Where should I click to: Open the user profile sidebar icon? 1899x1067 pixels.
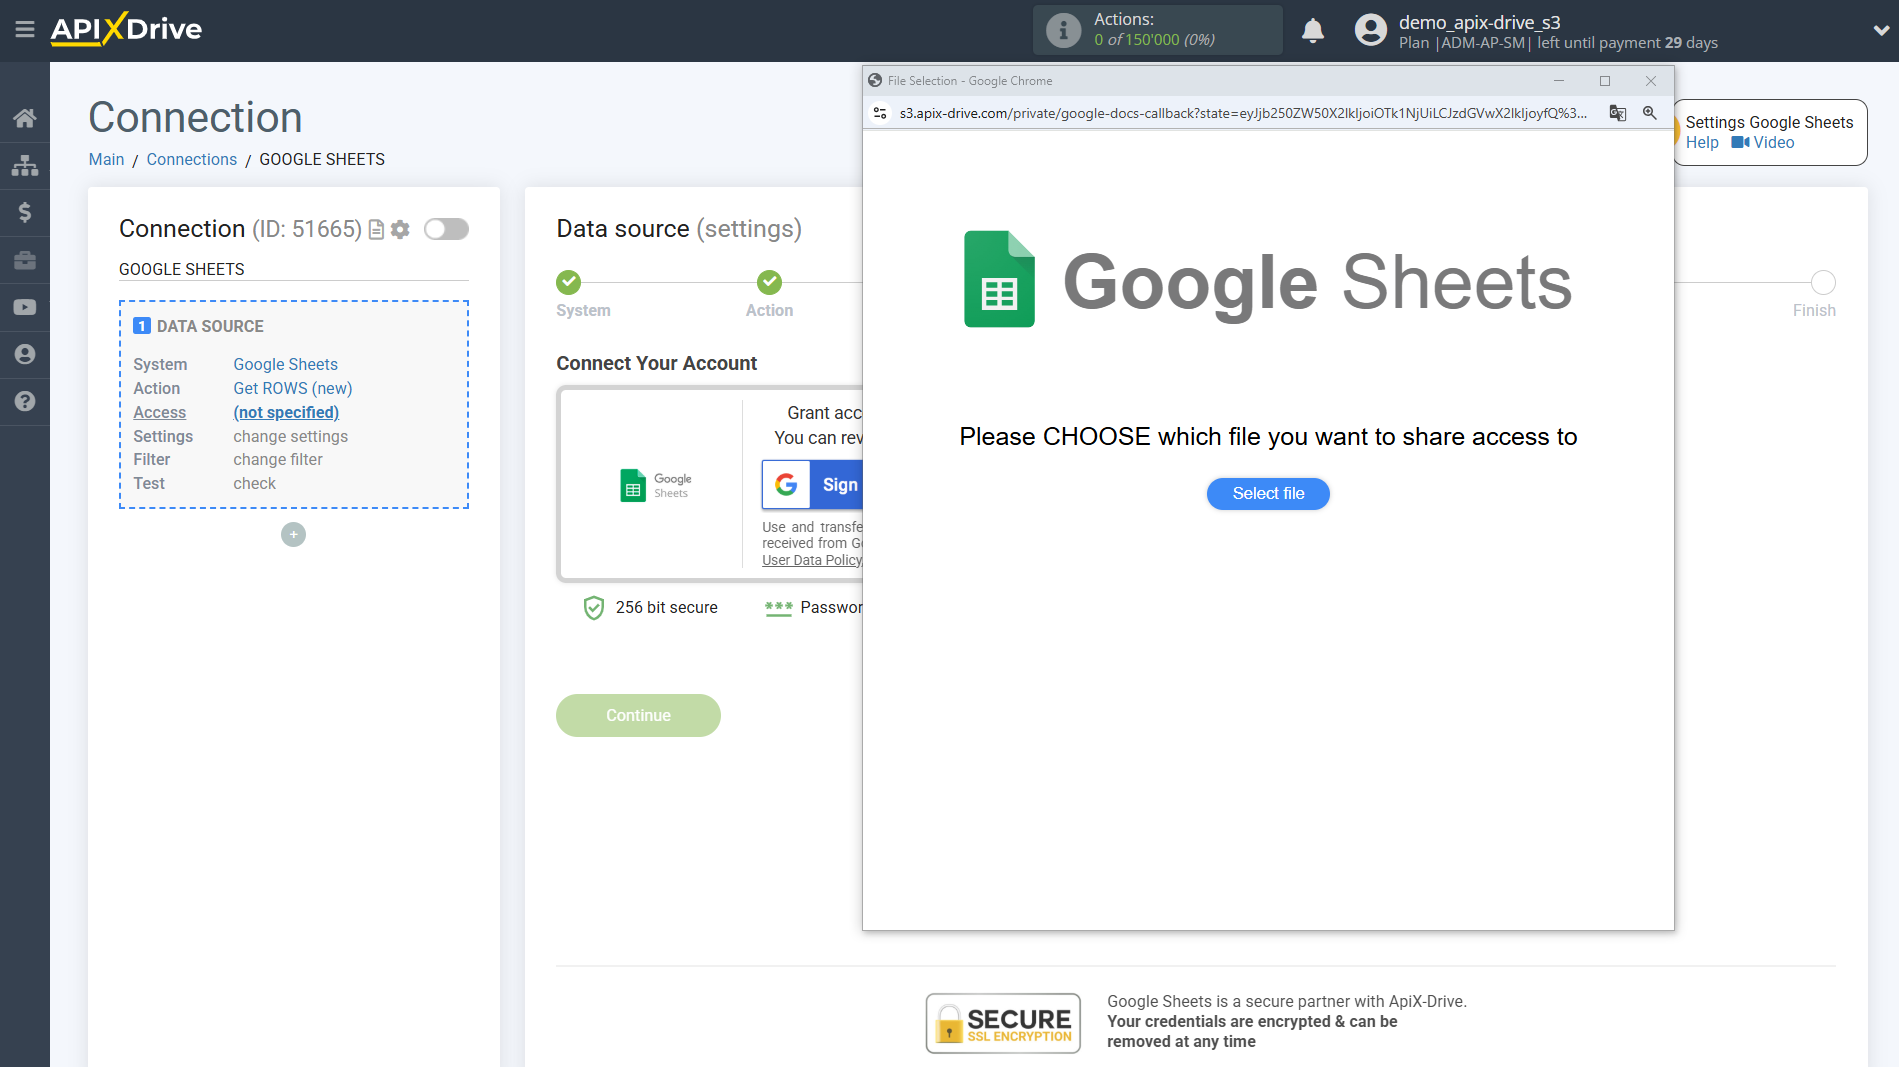click(x=25, y=354)
